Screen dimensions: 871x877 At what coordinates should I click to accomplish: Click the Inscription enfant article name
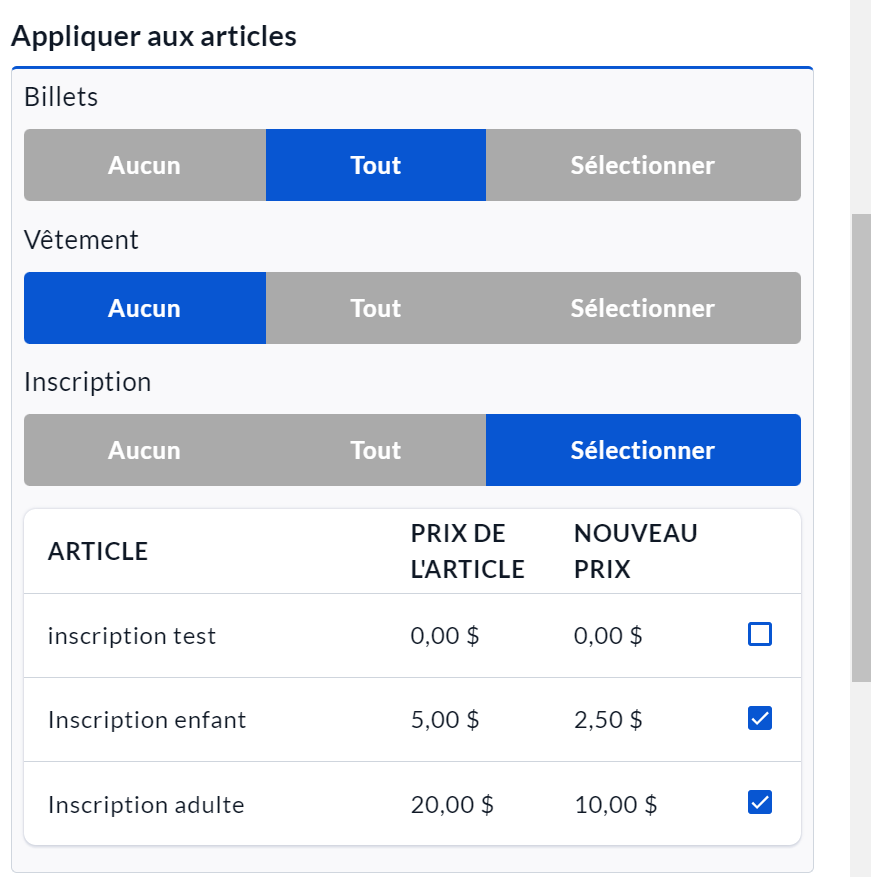(x=147, y=720)
